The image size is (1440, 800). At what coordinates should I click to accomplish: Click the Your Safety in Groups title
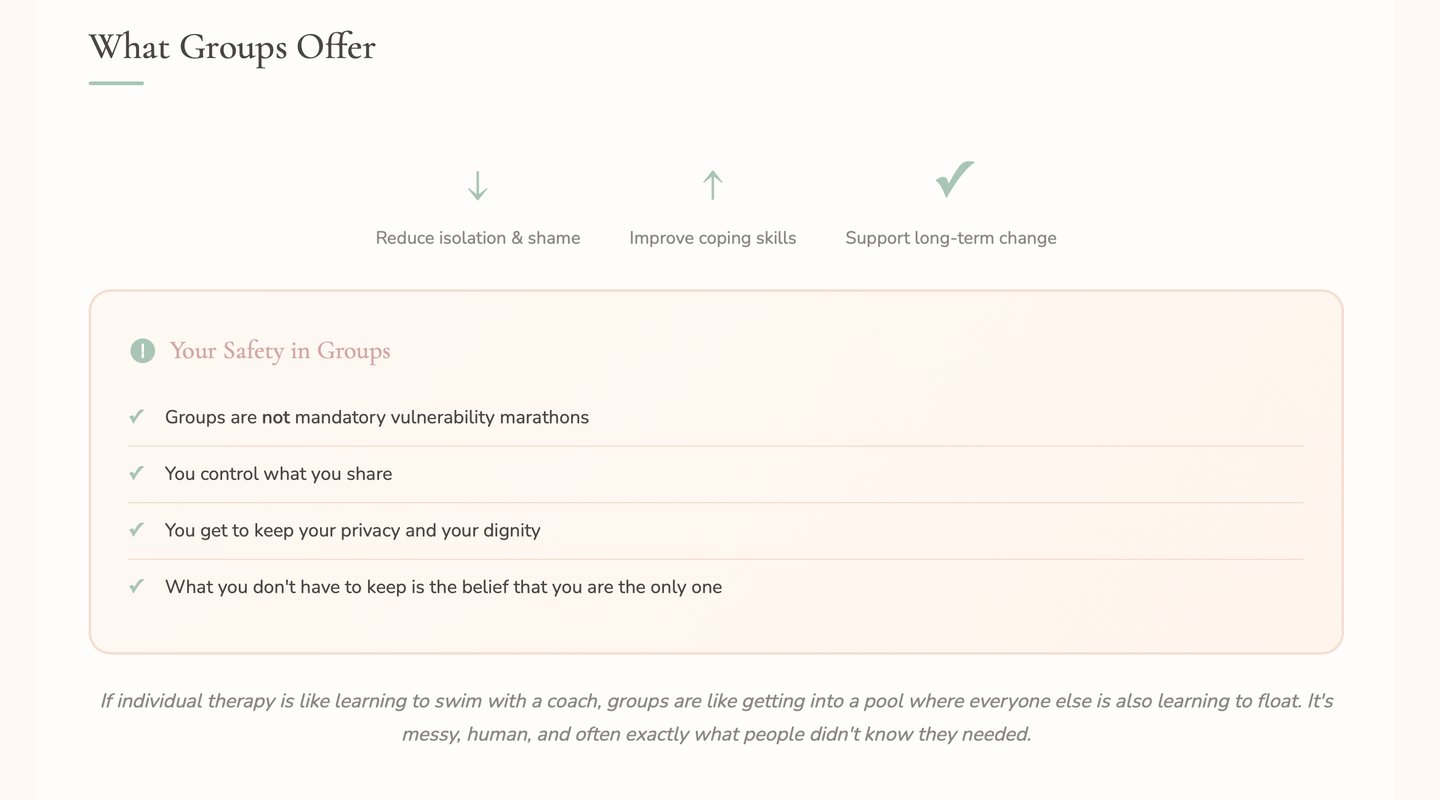click(280, 351)
